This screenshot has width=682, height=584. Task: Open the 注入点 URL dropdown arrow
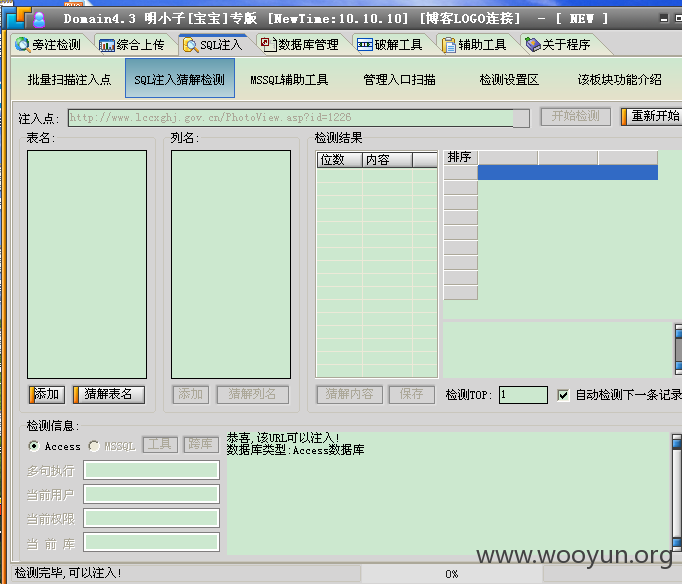521,118
